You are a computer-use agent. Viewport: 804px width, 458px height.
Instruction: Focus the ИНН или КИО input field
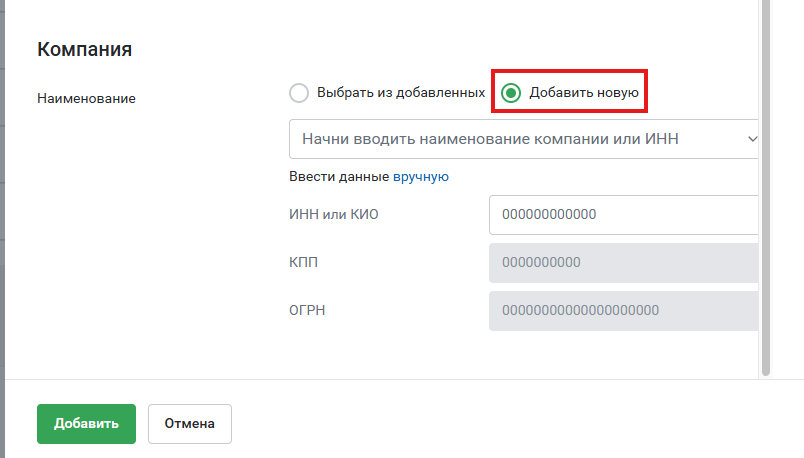tap(624, 214)
